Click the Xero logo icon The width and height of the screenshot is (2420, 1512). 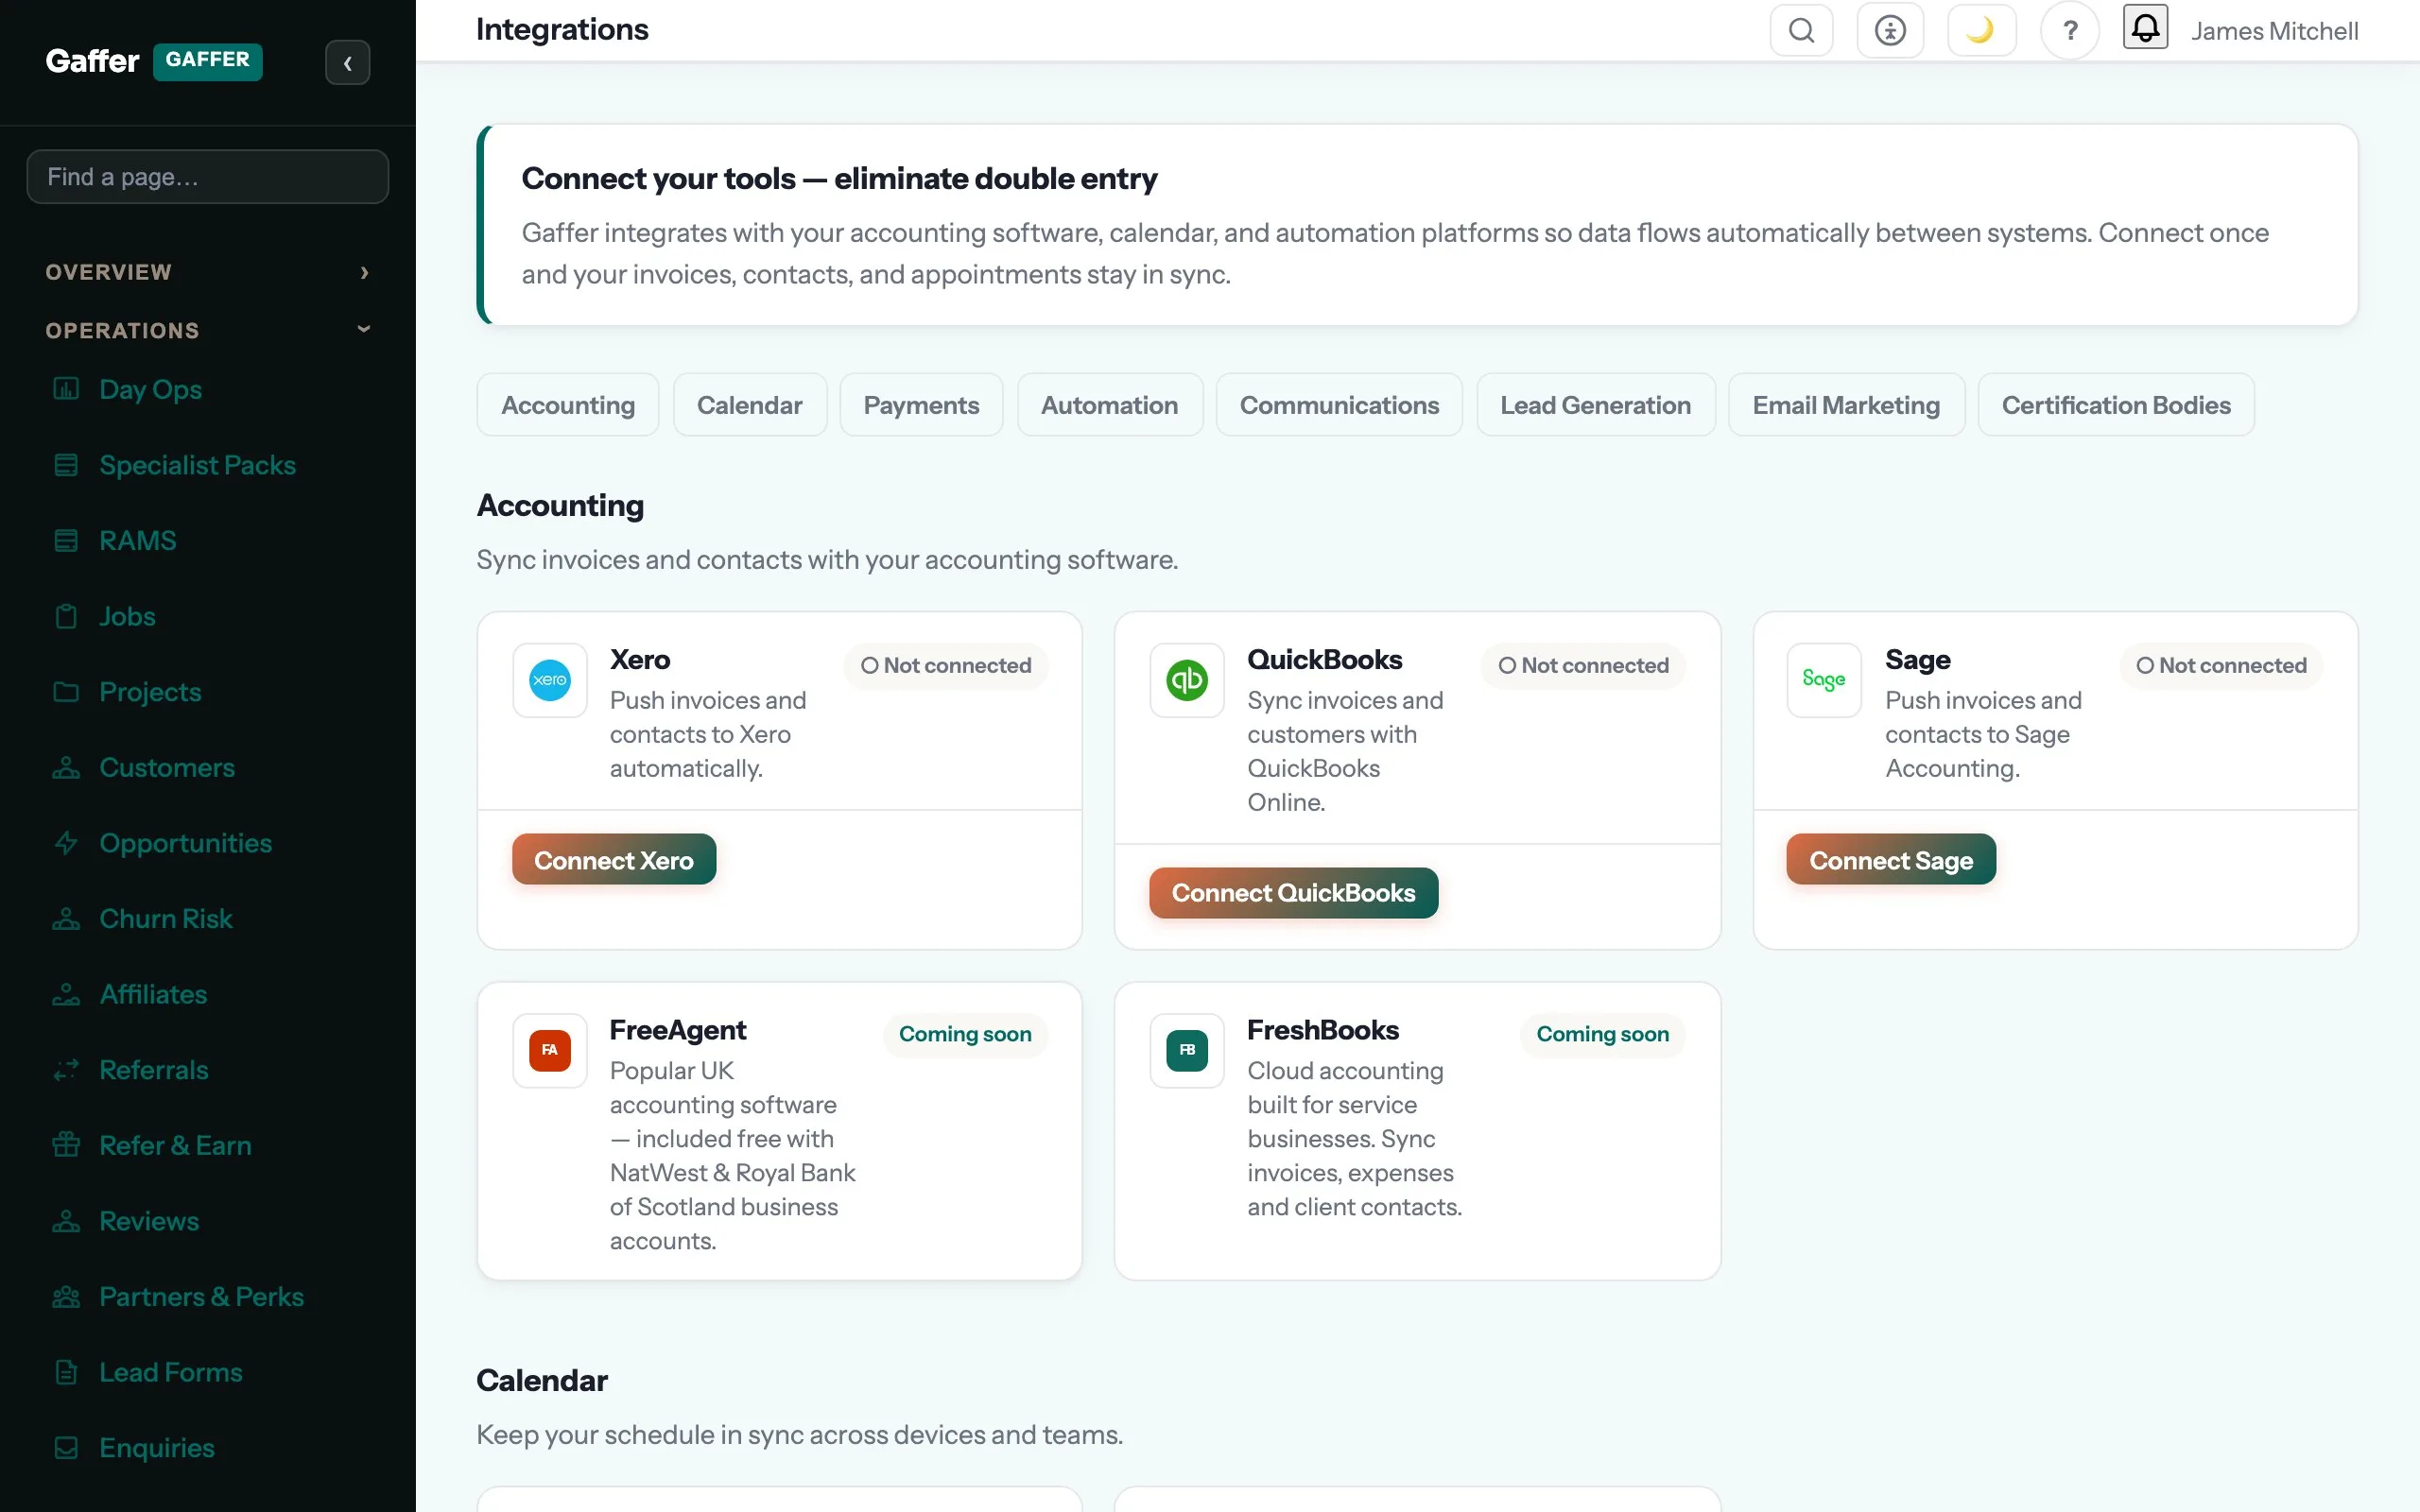tap(550, 680)
